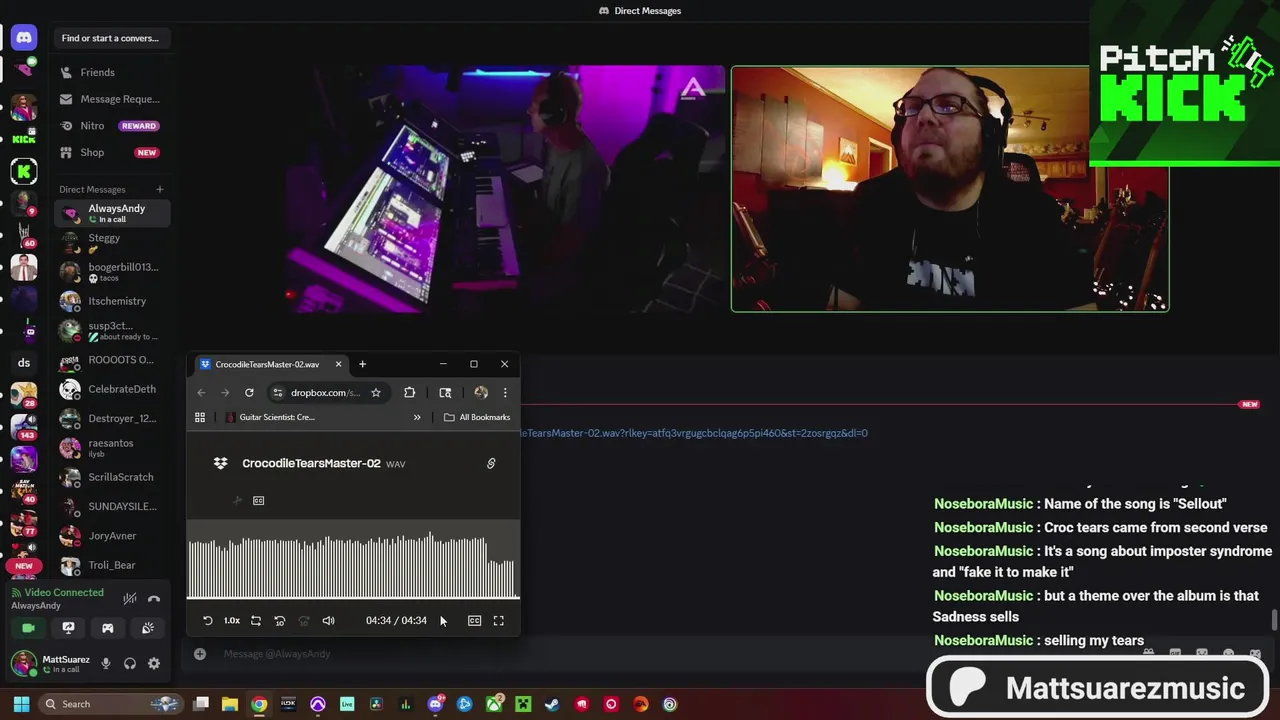Open the Chrome extensions puzzle icon
1280x720 pixels.
[x=409, y=393]
